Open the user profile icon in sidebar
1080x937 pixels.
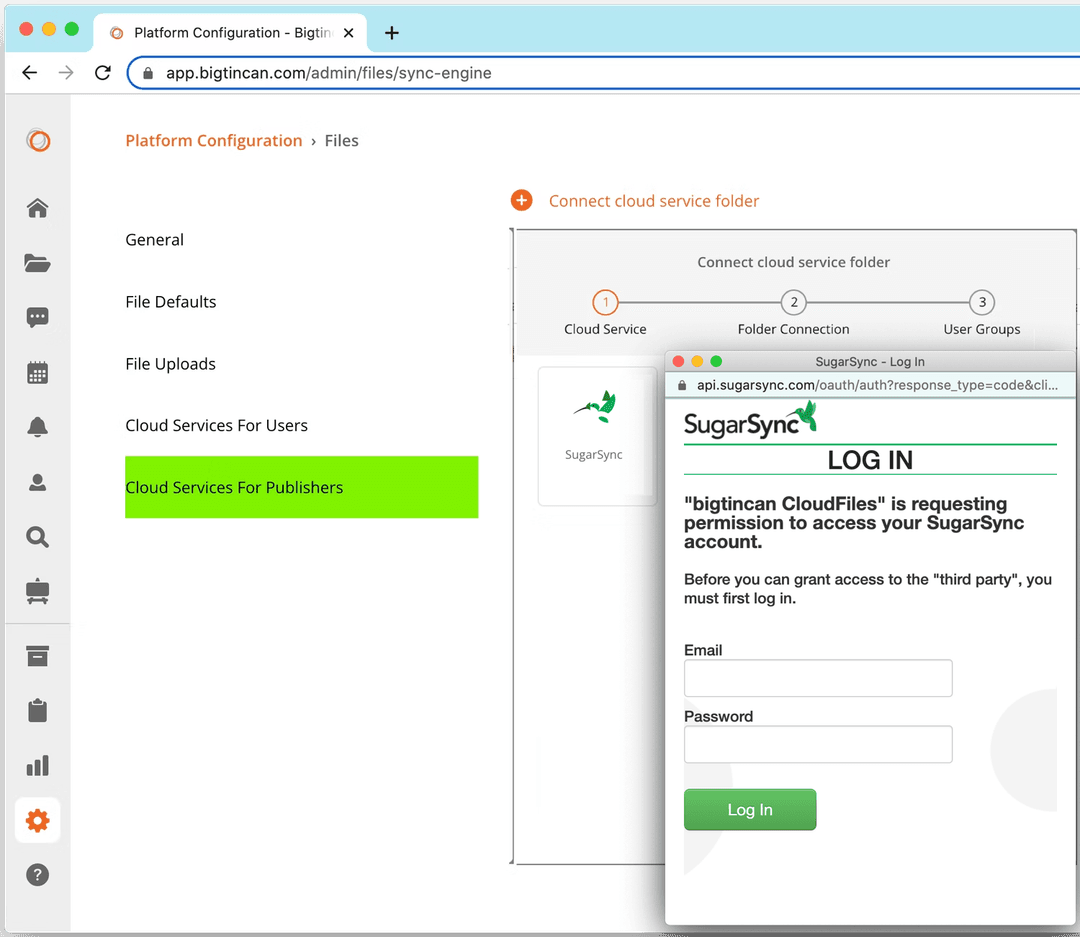[37, 482]
